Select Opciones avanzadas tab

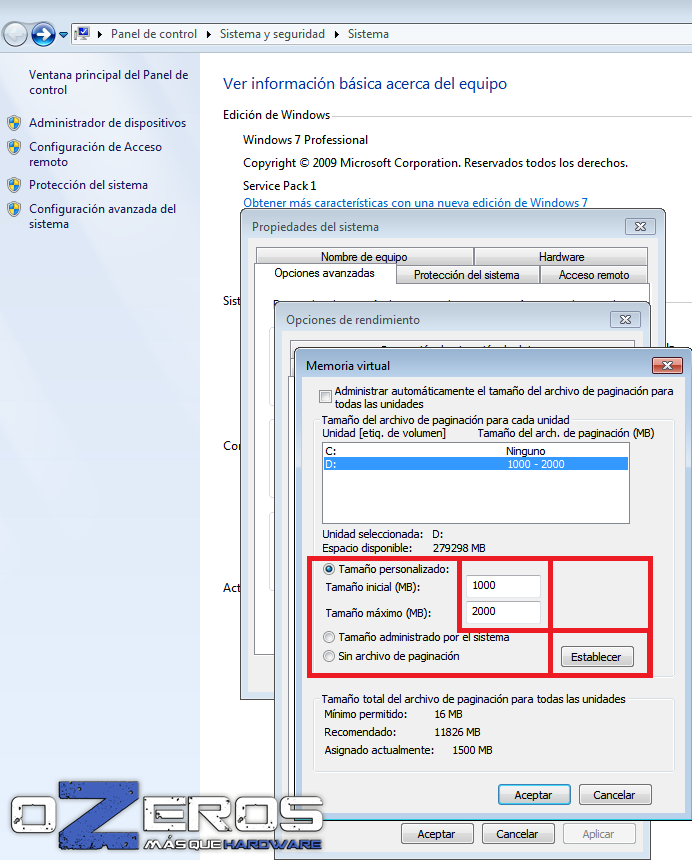(x=325, y=273)
